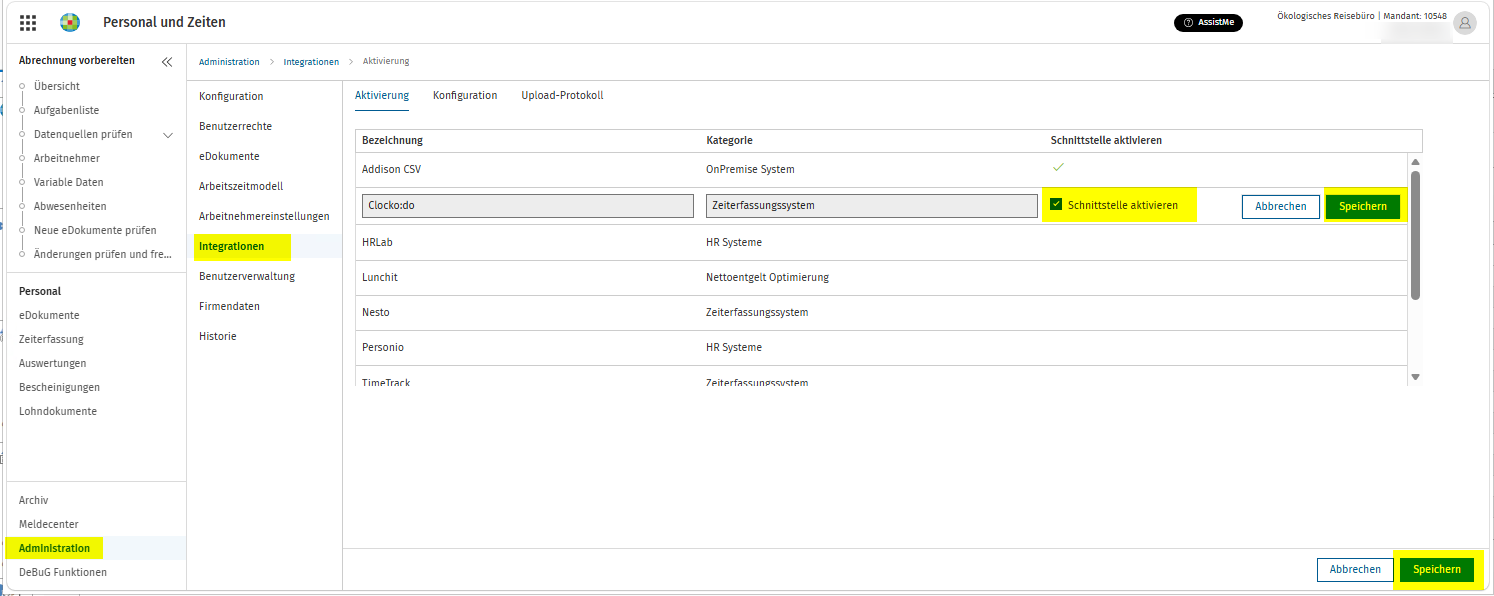1494x596 pixels.
Task: Open Benutzerverwaltung in the administration menu
Action: [x=247, y=276]
